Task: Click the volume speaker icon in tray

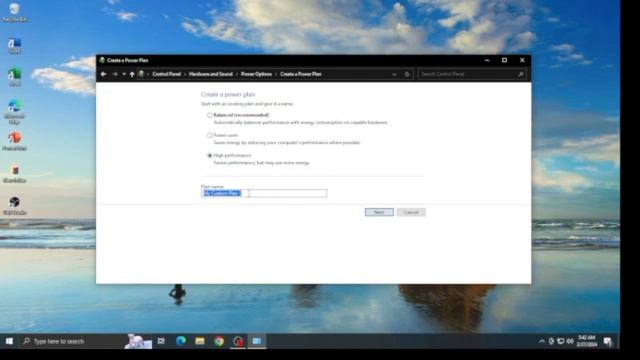Action: 570,341
